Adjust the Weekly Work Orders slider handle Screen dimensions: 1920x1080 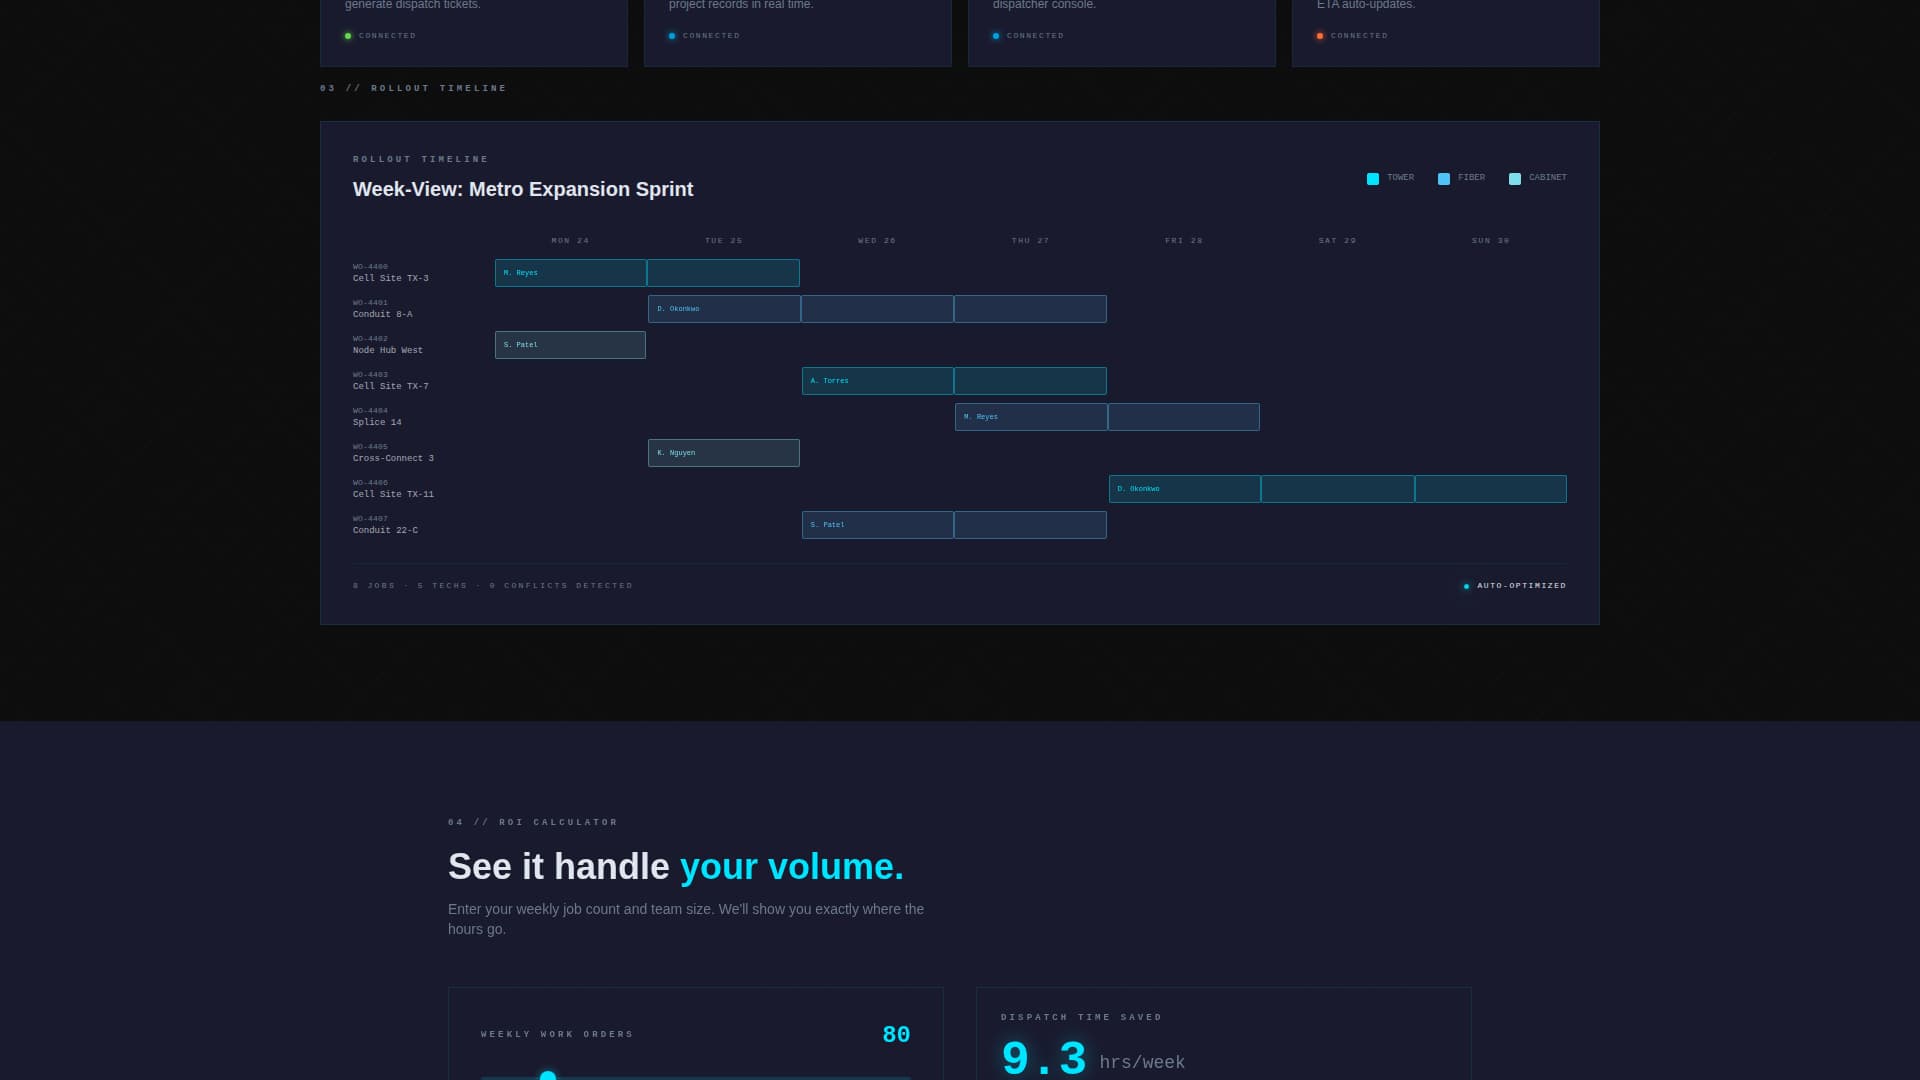pos(548,1077)
